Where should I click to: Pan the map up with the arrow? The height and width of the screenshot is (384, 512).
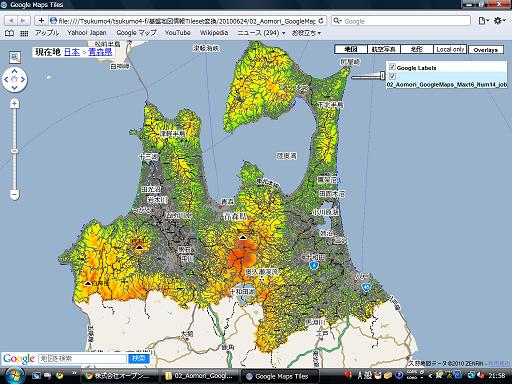click(x=14, y=71)
